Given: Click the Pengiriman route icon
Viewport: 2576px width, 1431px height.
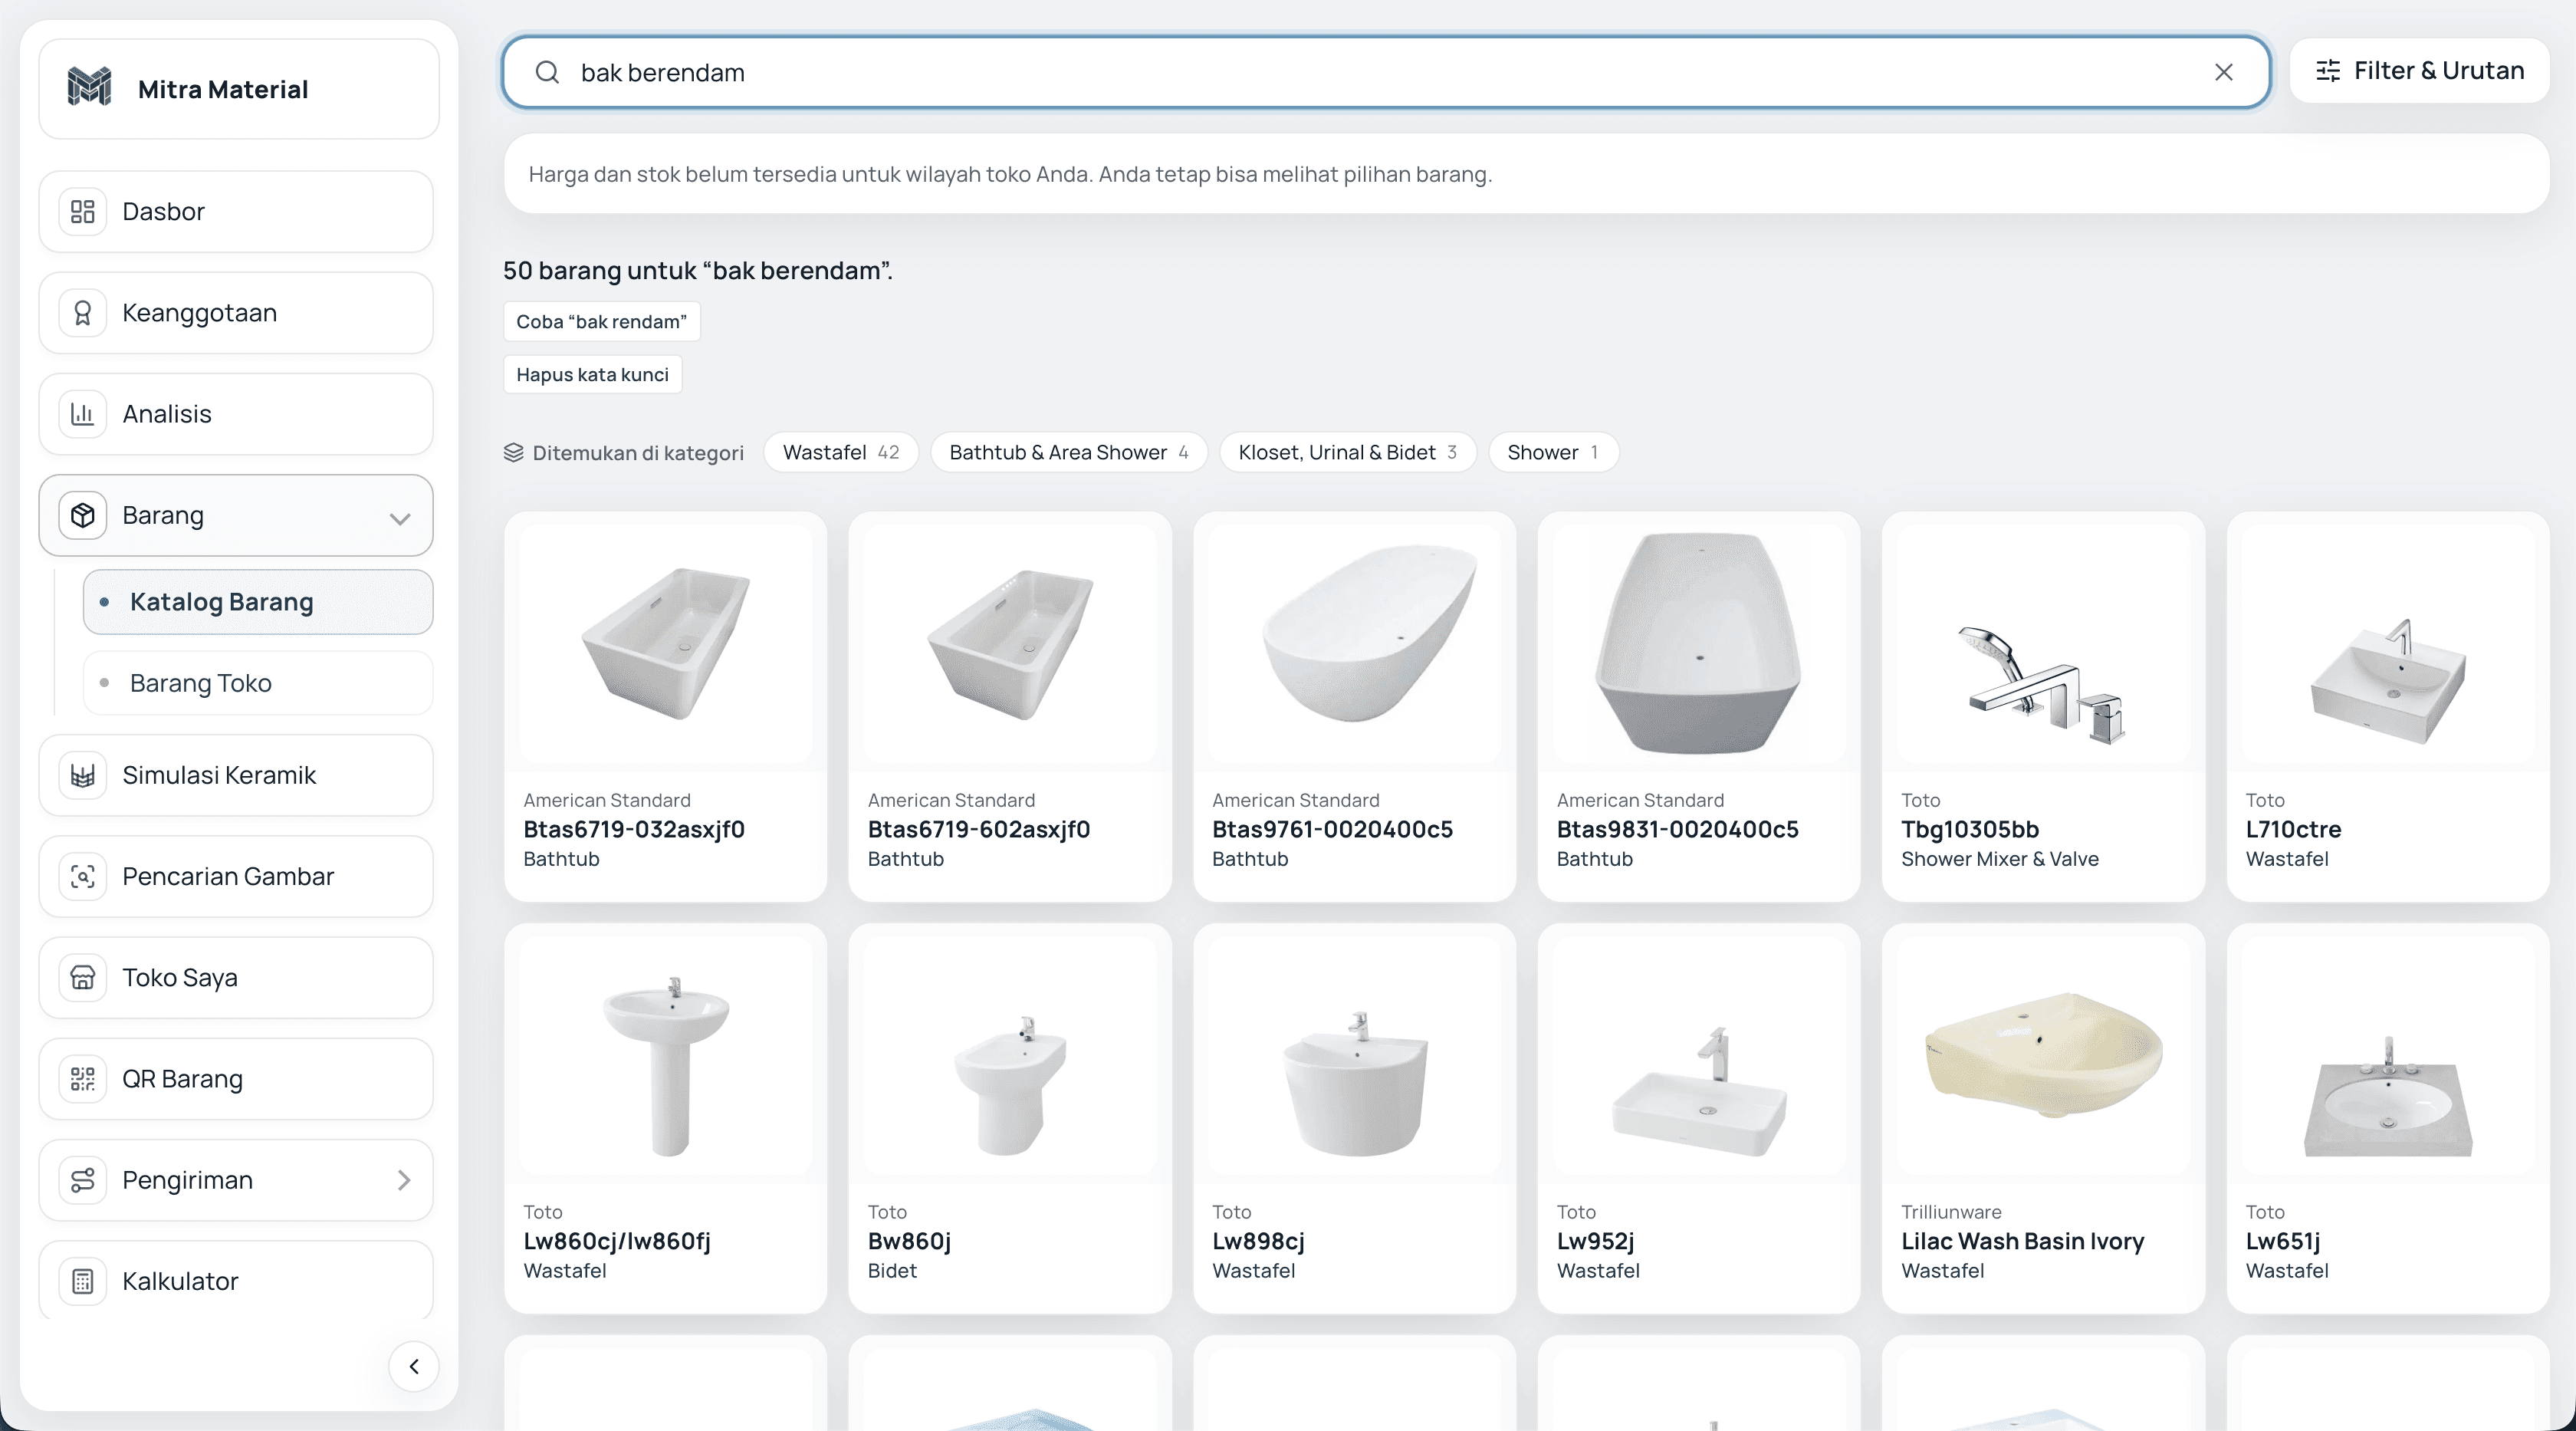Looking at the screenshot, I should click(83, 1180).
